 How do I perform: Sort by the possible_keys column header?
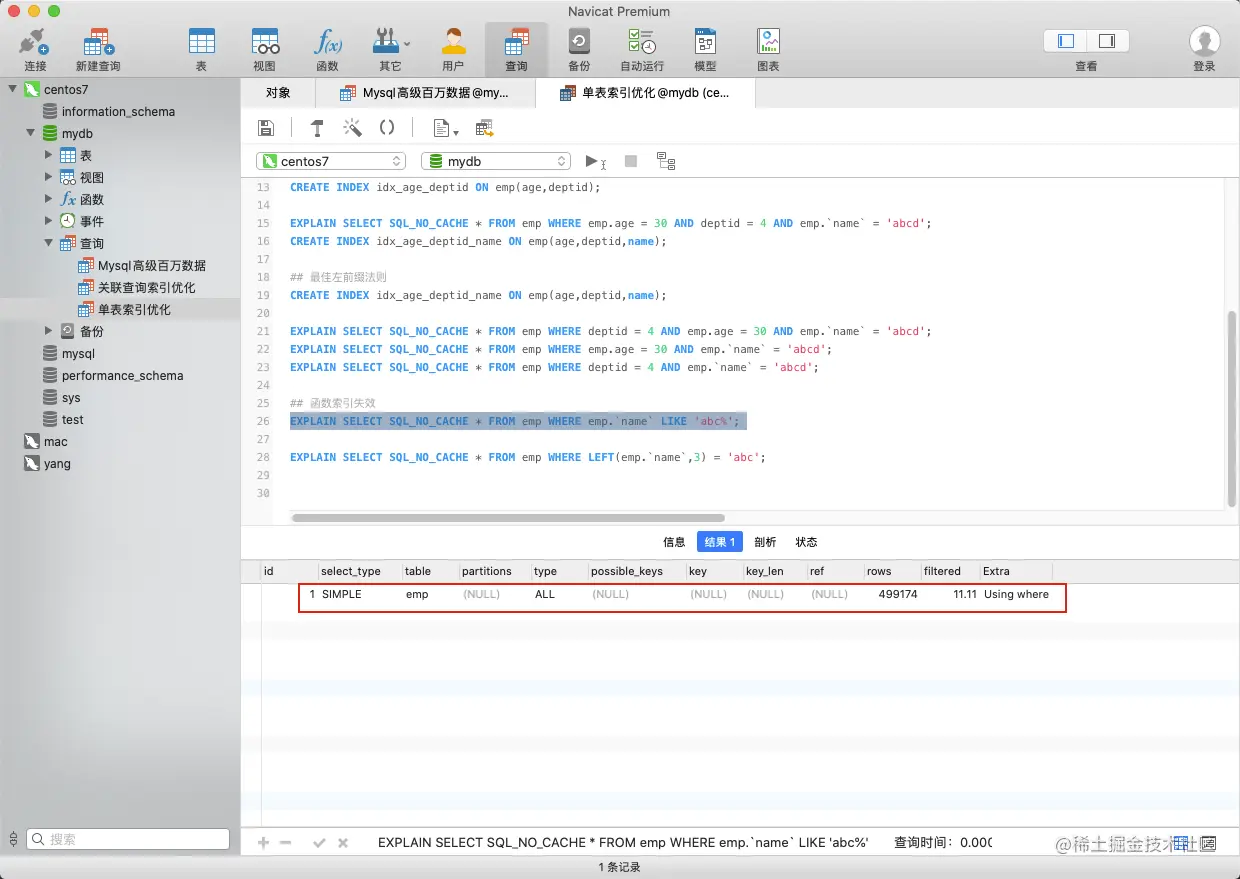636,571
